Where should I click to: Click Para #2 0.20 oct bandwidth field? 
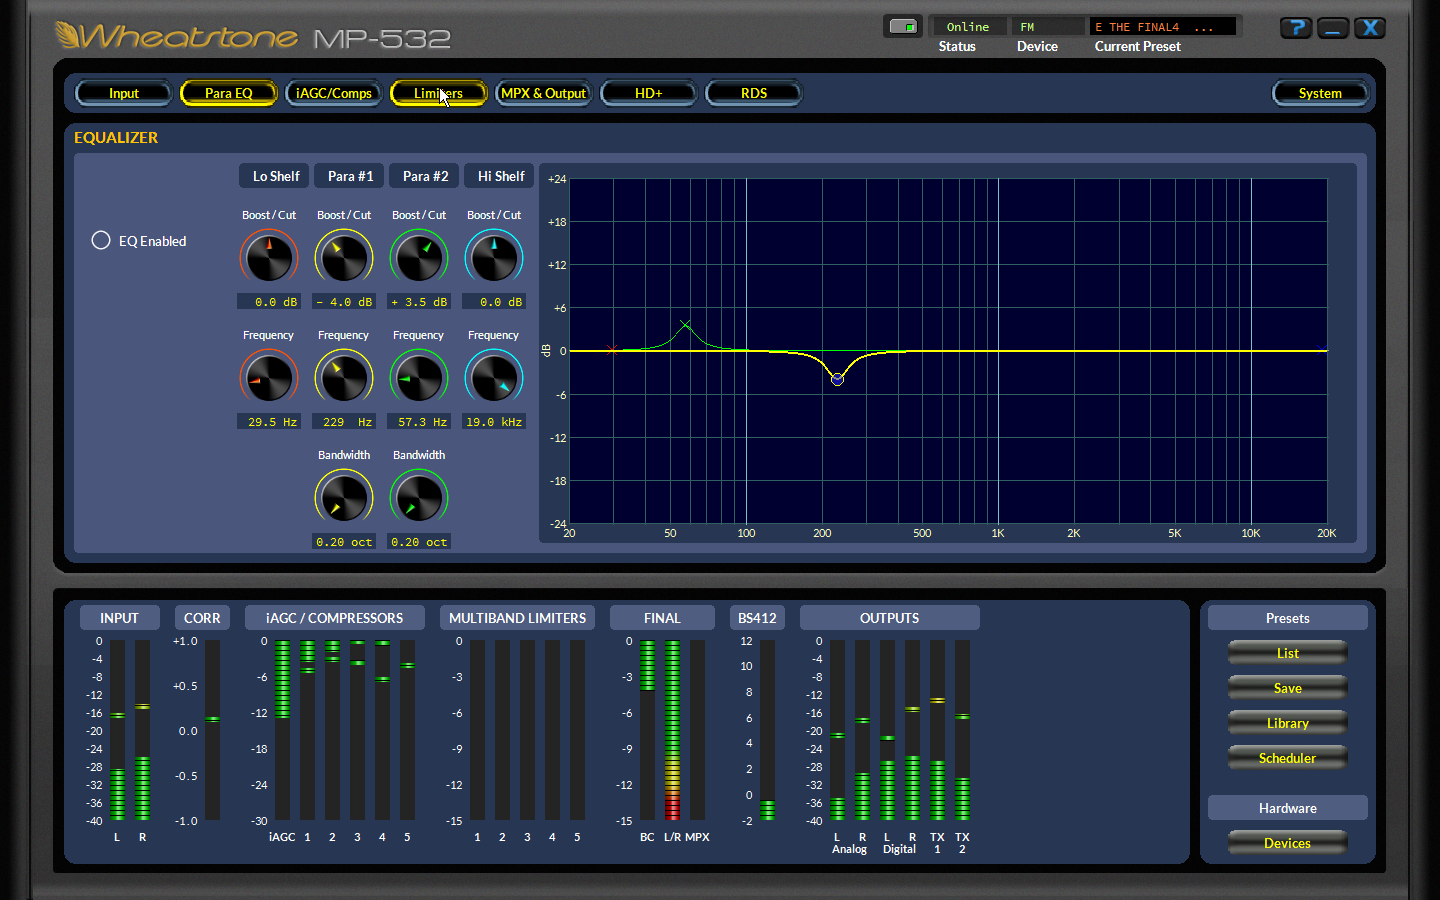point(419,542)
